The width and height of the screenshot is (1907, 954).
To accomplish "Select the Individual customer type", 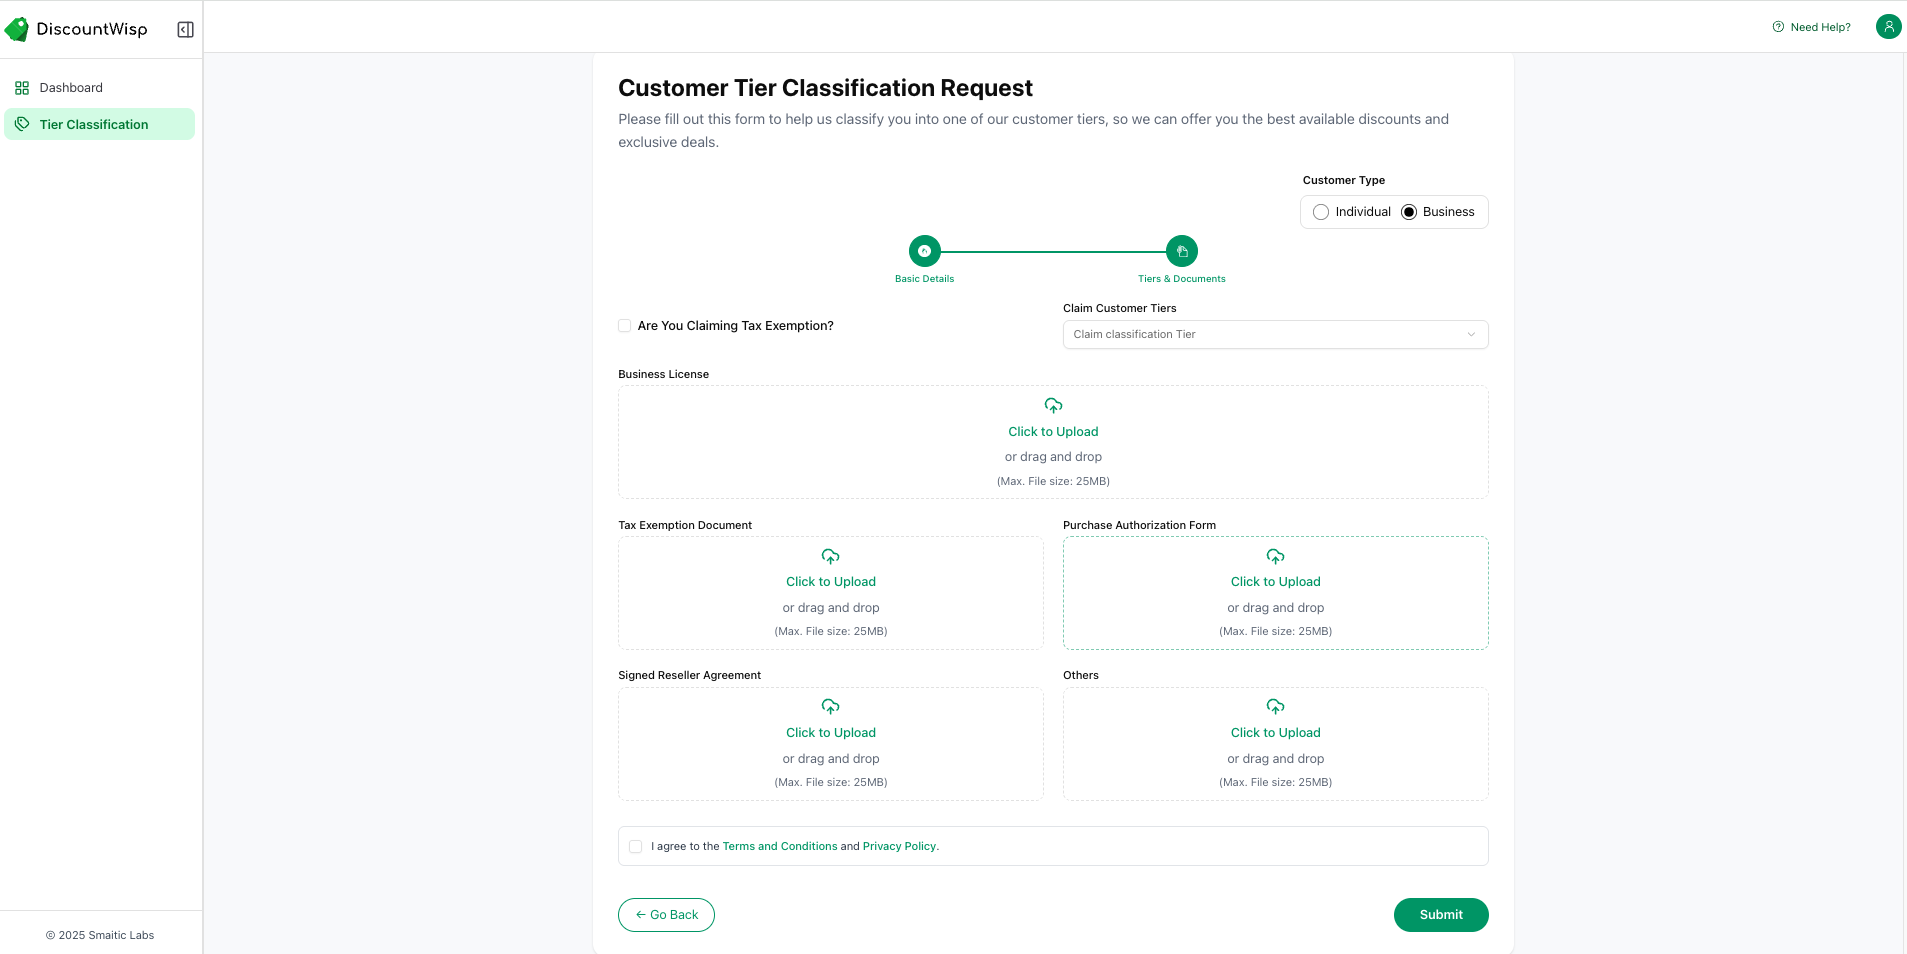I will (x=1321, y=212).
